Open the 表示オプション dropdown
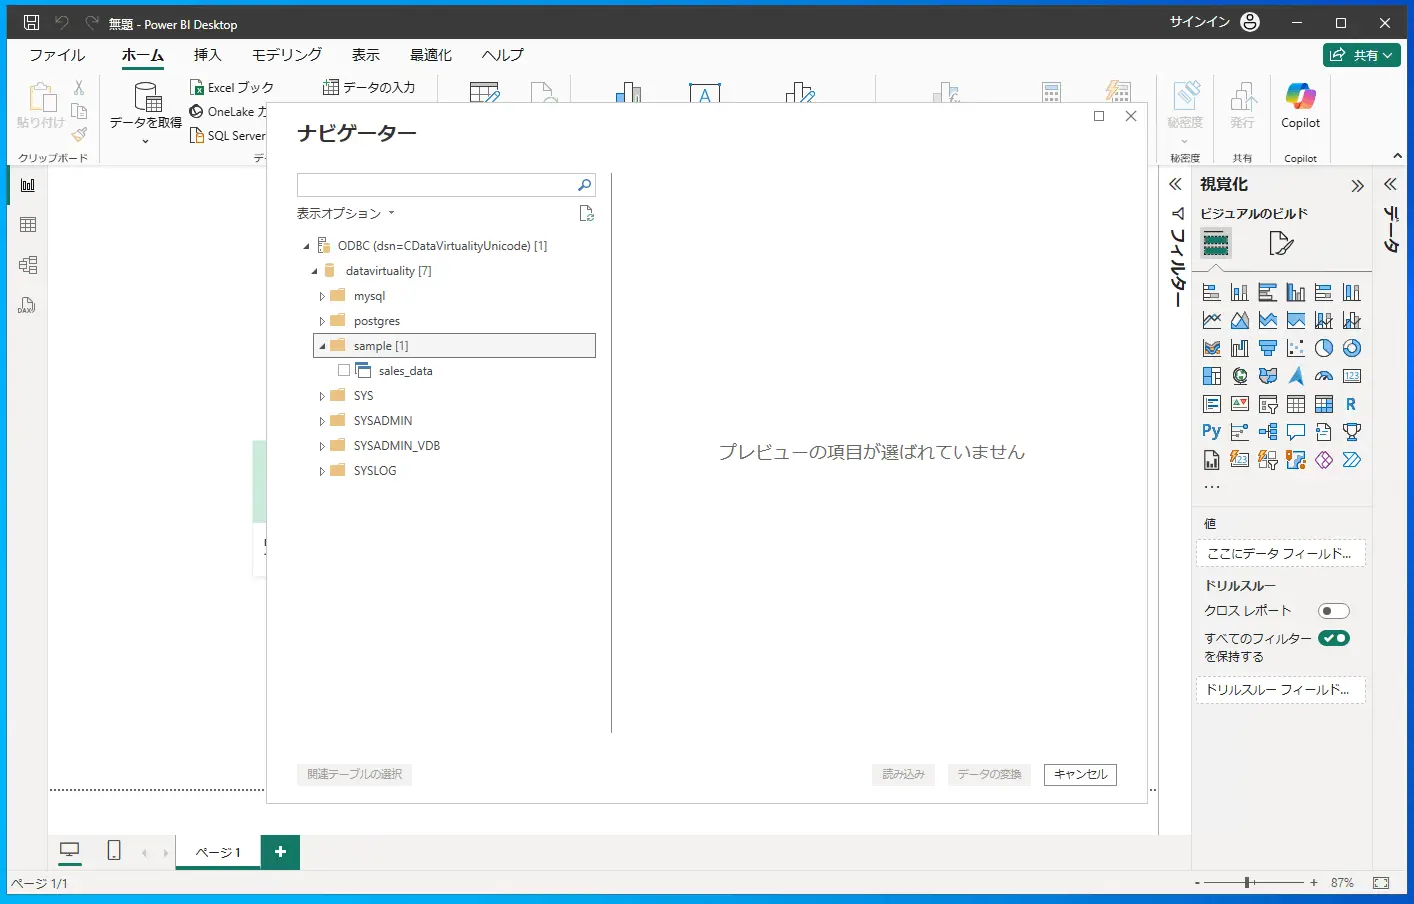 [x=346, y=213]
